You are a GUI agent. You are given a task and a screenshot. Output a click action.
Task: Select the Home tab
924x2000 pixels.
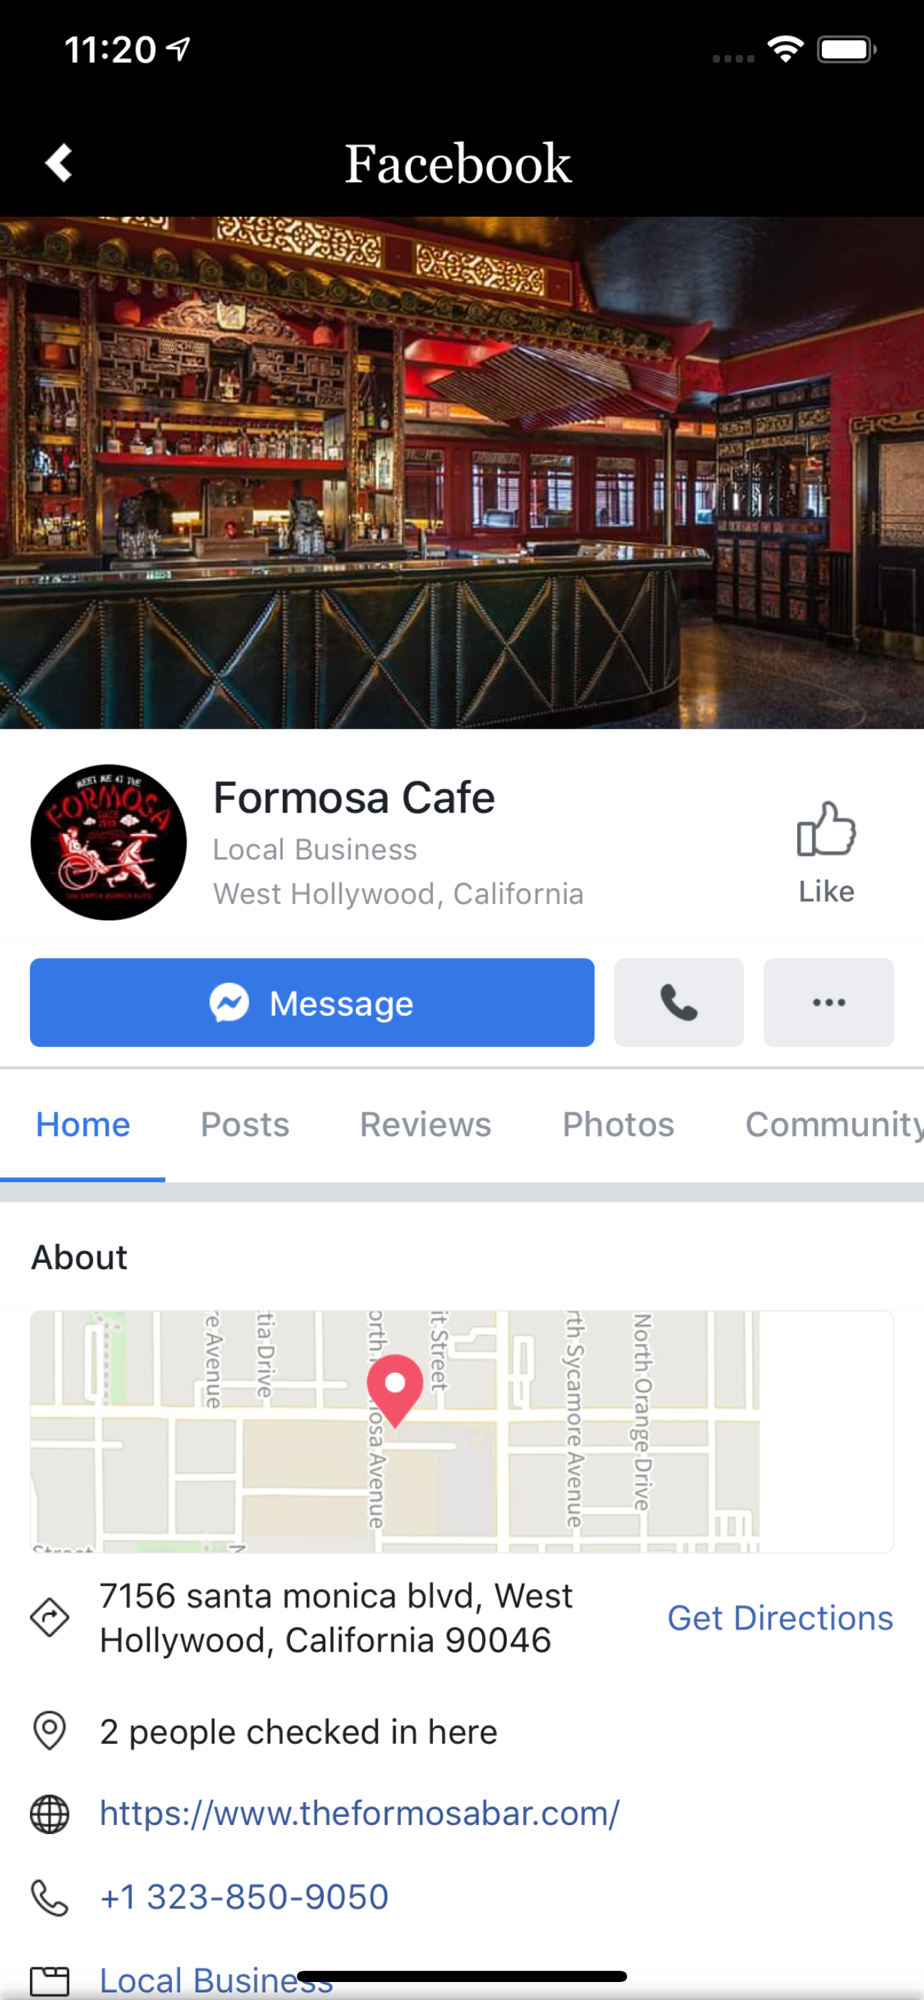tap(83, 1124)
